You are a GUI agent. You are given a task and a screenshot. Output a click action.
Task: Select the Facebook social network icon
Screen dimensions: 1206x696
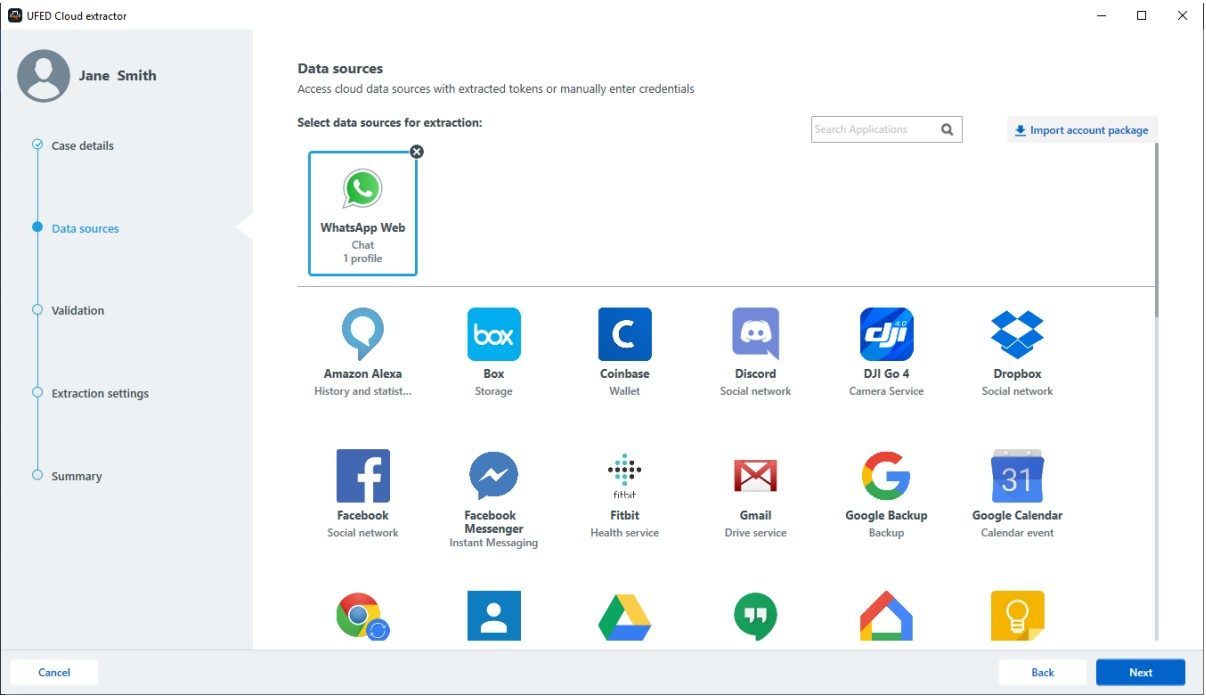(x=363, y=476)
